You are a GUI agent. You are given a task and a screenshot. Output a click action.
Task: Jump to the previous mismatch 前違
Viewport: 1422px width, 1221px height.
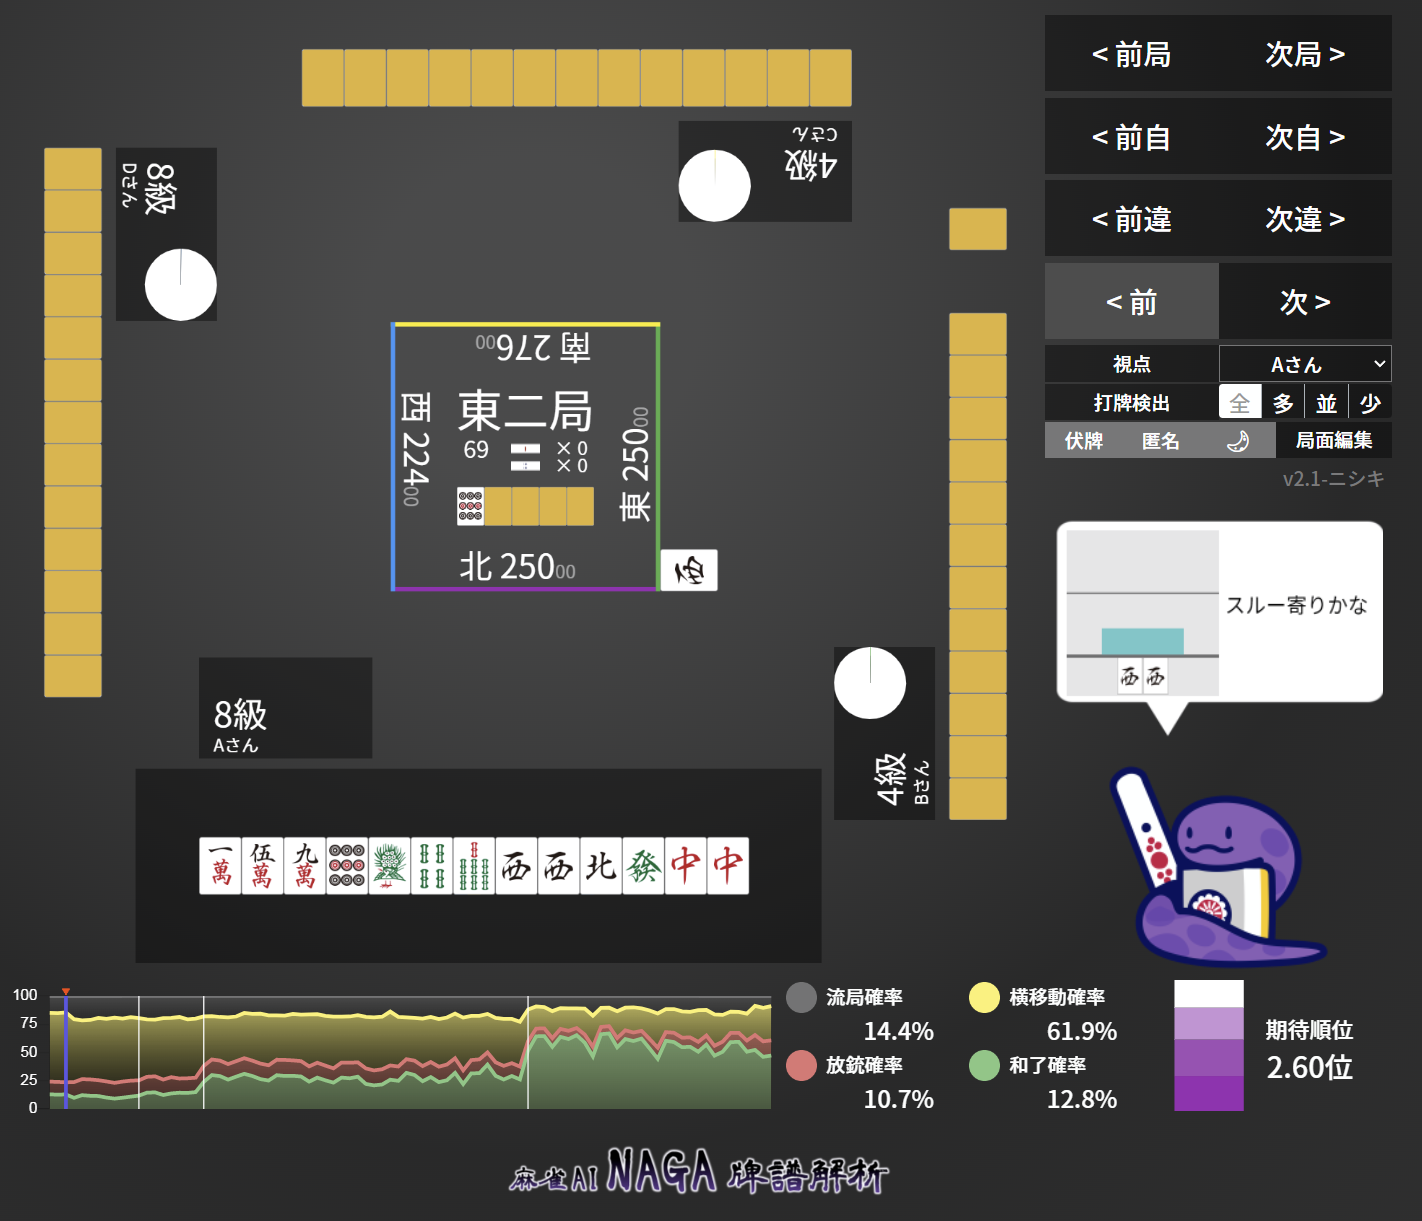[x=1131, y=219]
